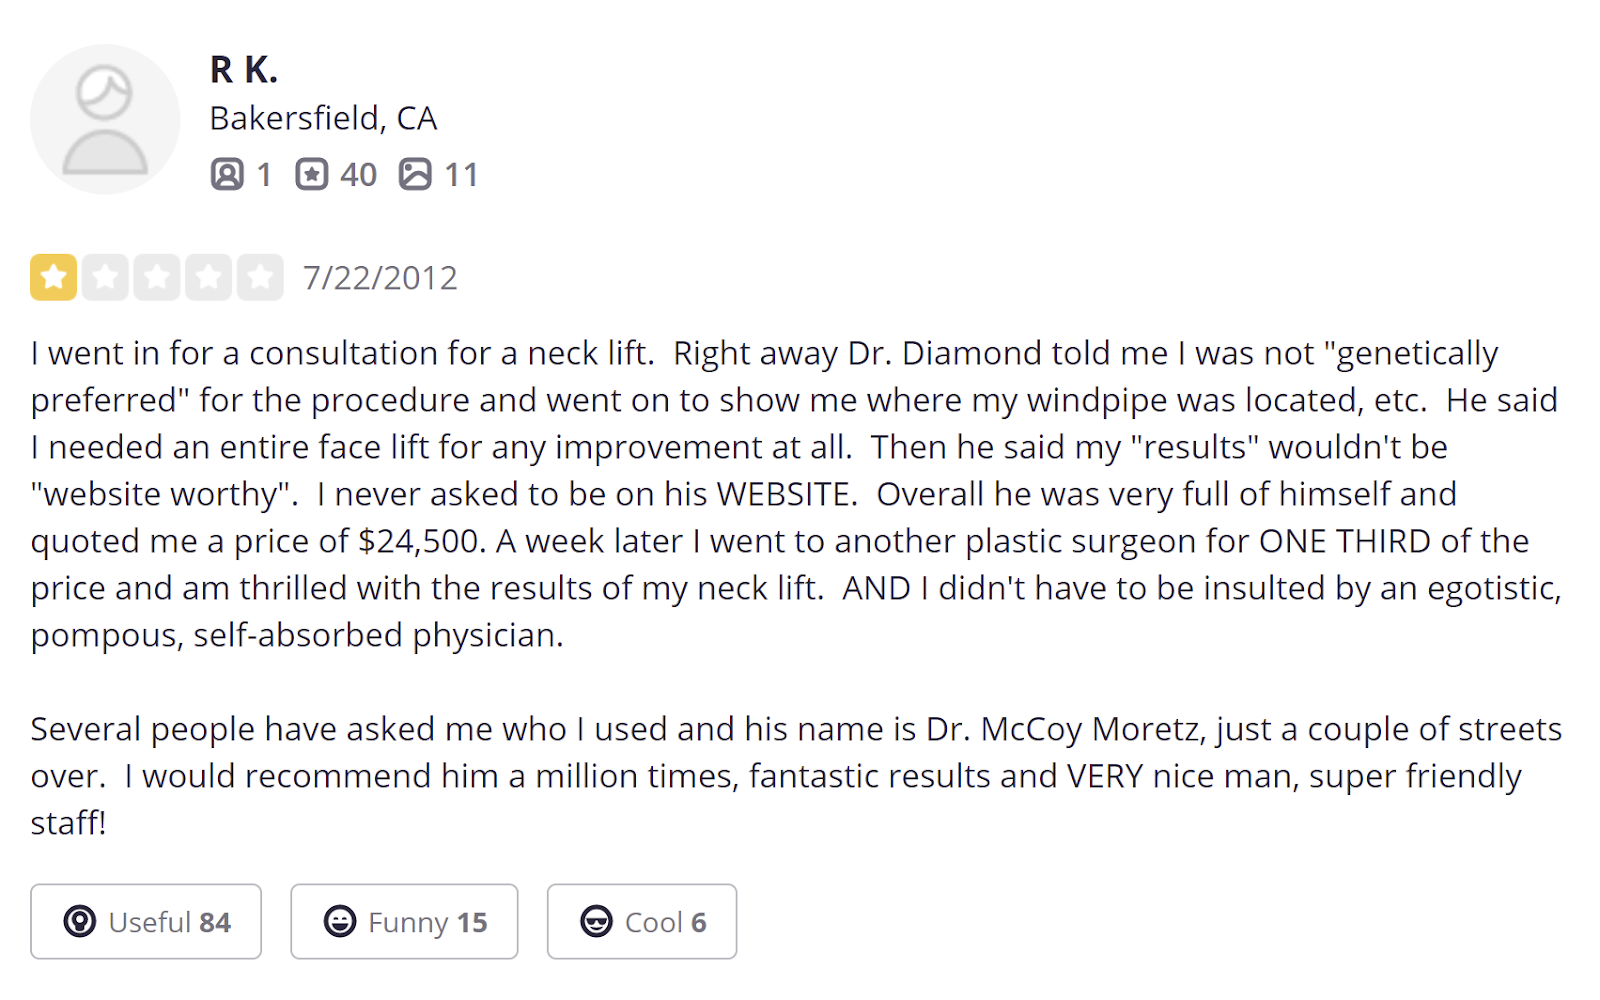Click the fourth gray rating star
This screenshot has height=1000, width=1600.
[208, 277]
